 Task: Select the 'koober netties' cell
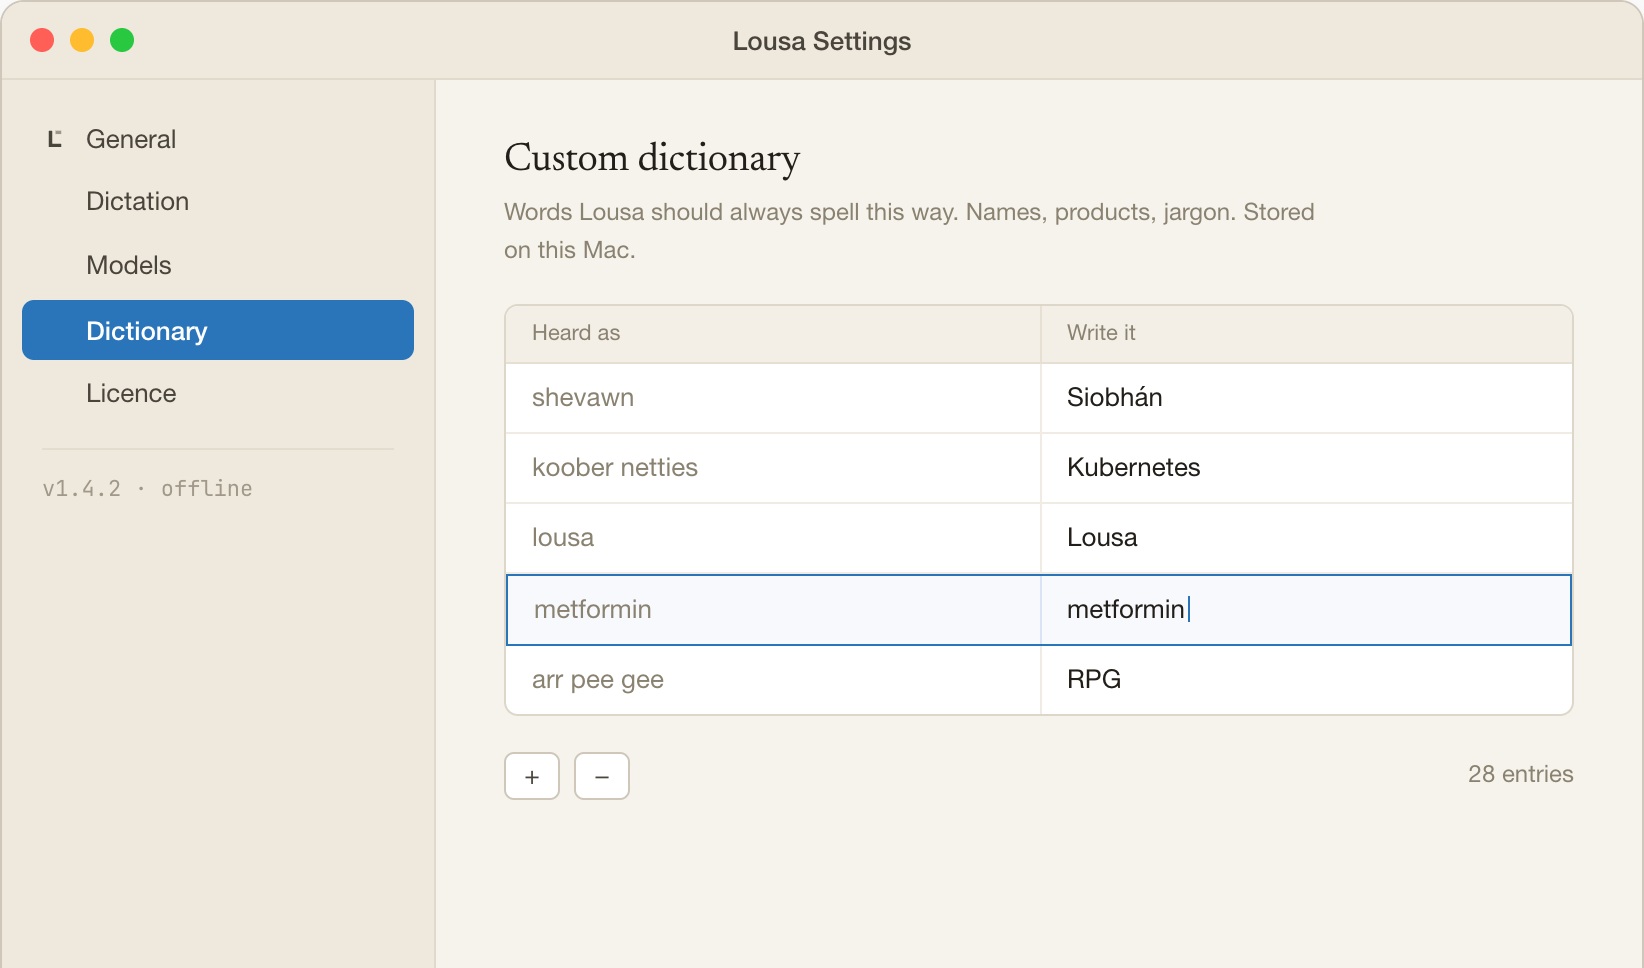tap(773, 468)
